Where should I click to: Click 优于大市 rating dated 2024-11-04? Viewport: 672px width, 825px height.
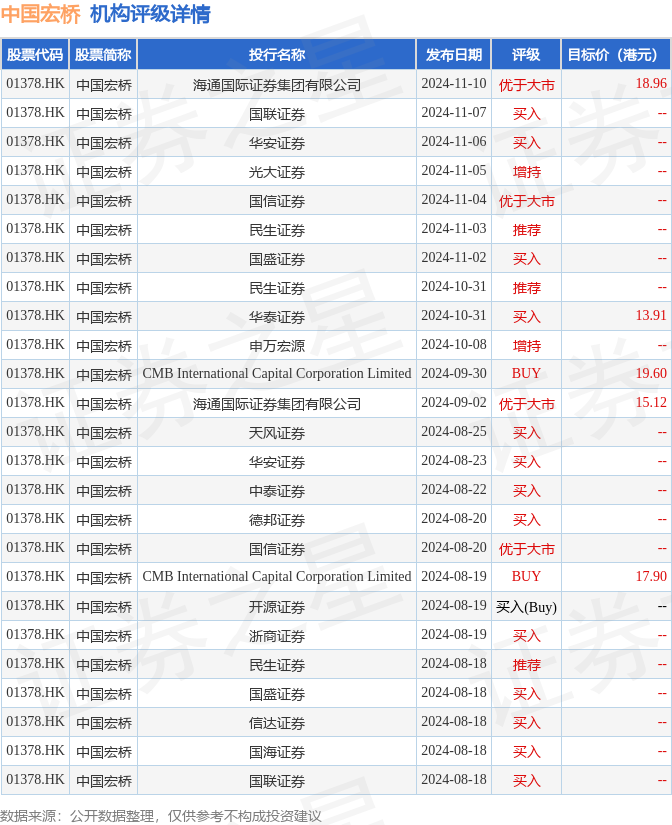526,201
